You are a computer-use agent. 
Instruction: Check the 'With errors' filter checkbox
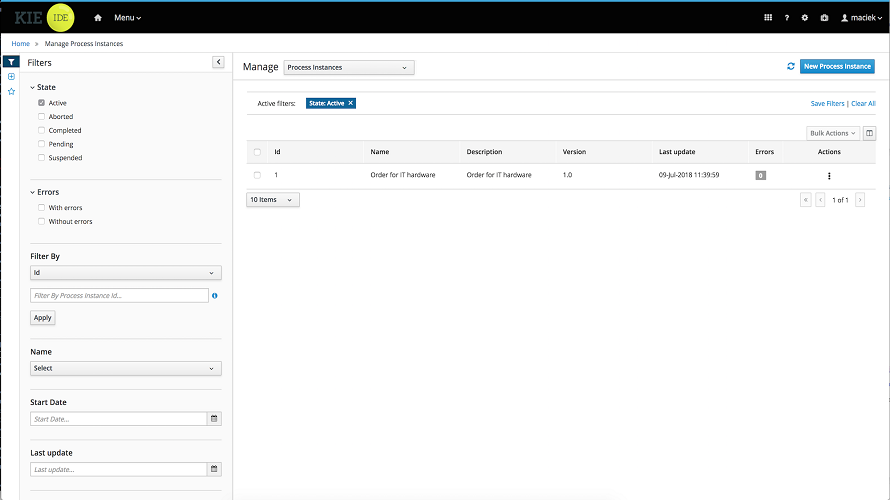pos(41,208)
